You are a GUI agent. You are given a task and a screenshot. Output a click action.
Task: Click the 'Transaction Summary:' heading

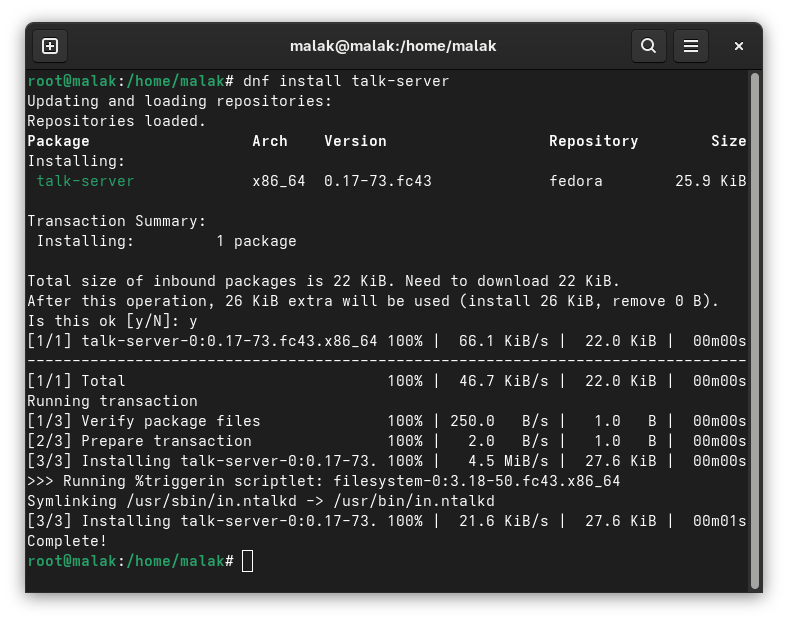[x=116, y=221]
